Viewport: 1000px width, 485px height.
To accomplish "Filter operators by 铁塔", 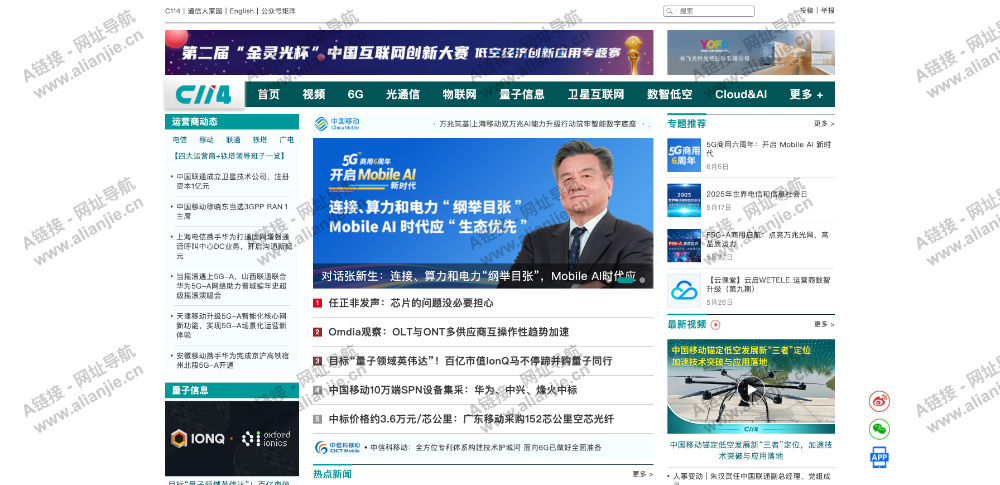I will coord(260,140).
